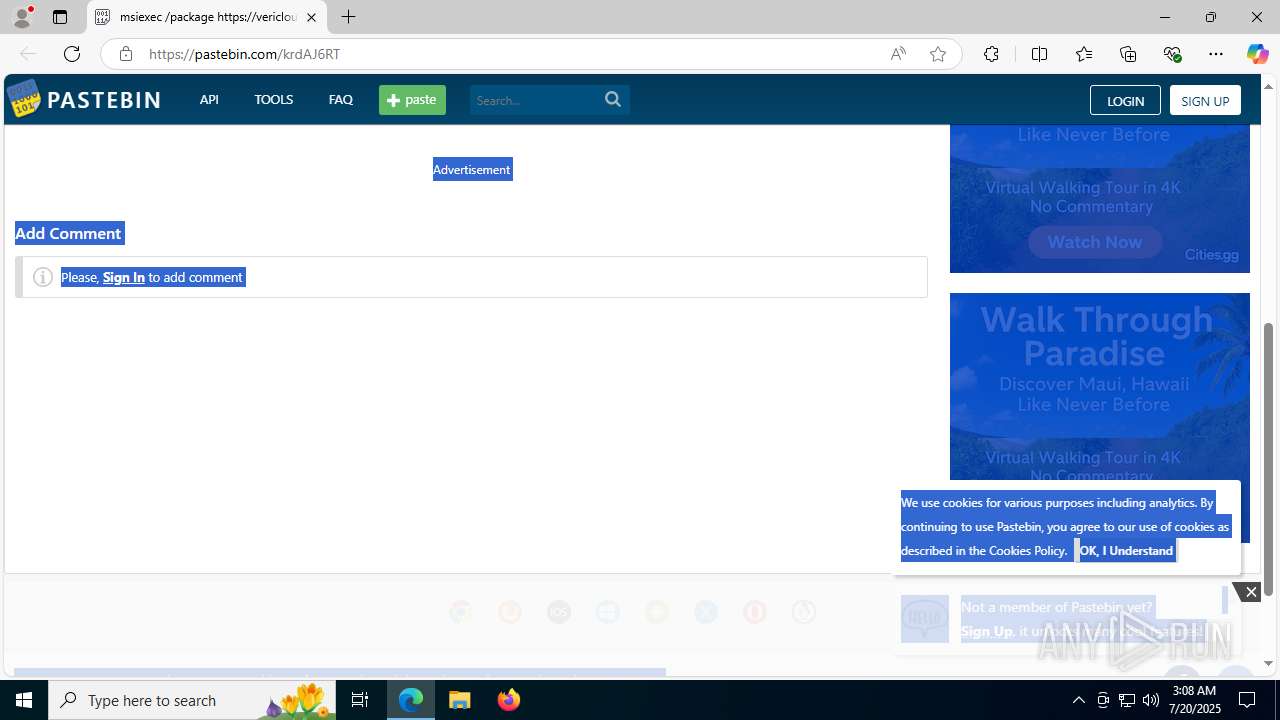
Task: Open a new browser tab
Action: point(348,17)
